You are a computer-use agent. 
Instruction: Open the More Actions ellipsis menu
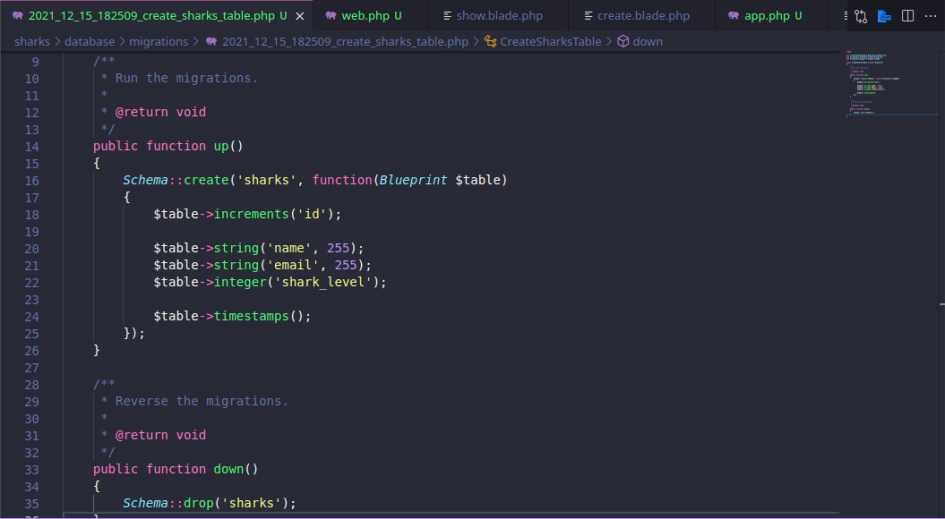pyautogui.click(x=931, y=16)
